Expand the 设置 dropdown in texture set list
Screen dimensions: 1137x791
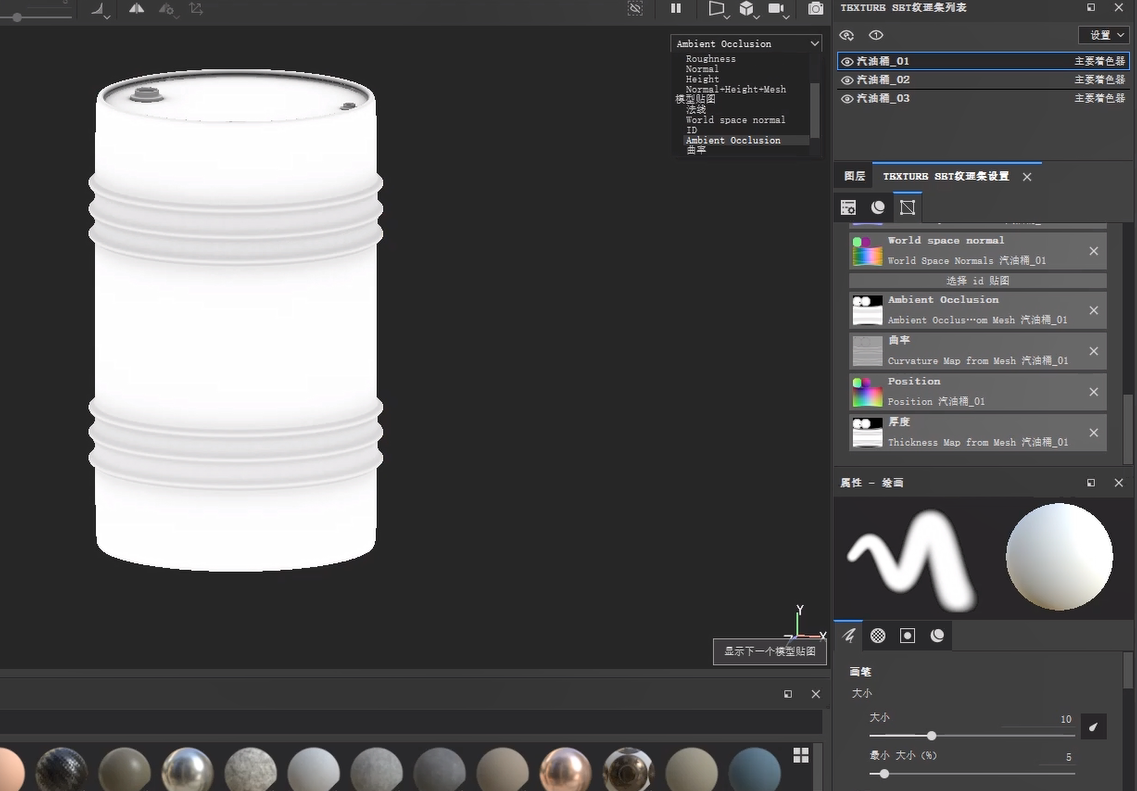pyautogui.click(x=1103, y=35)
